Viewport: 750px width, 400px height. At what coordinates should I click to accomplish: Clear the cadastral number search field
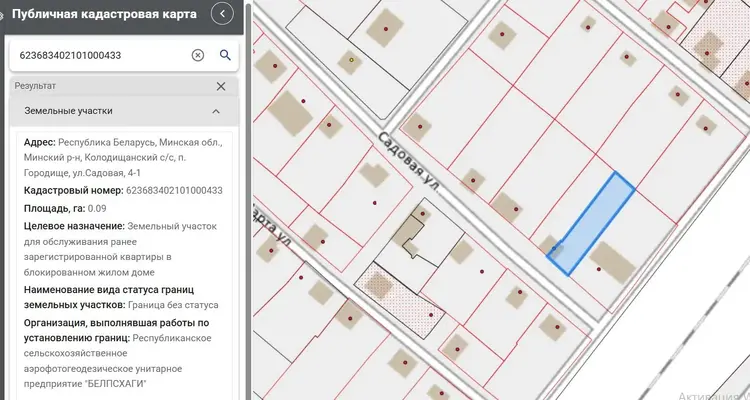point(198,55)
